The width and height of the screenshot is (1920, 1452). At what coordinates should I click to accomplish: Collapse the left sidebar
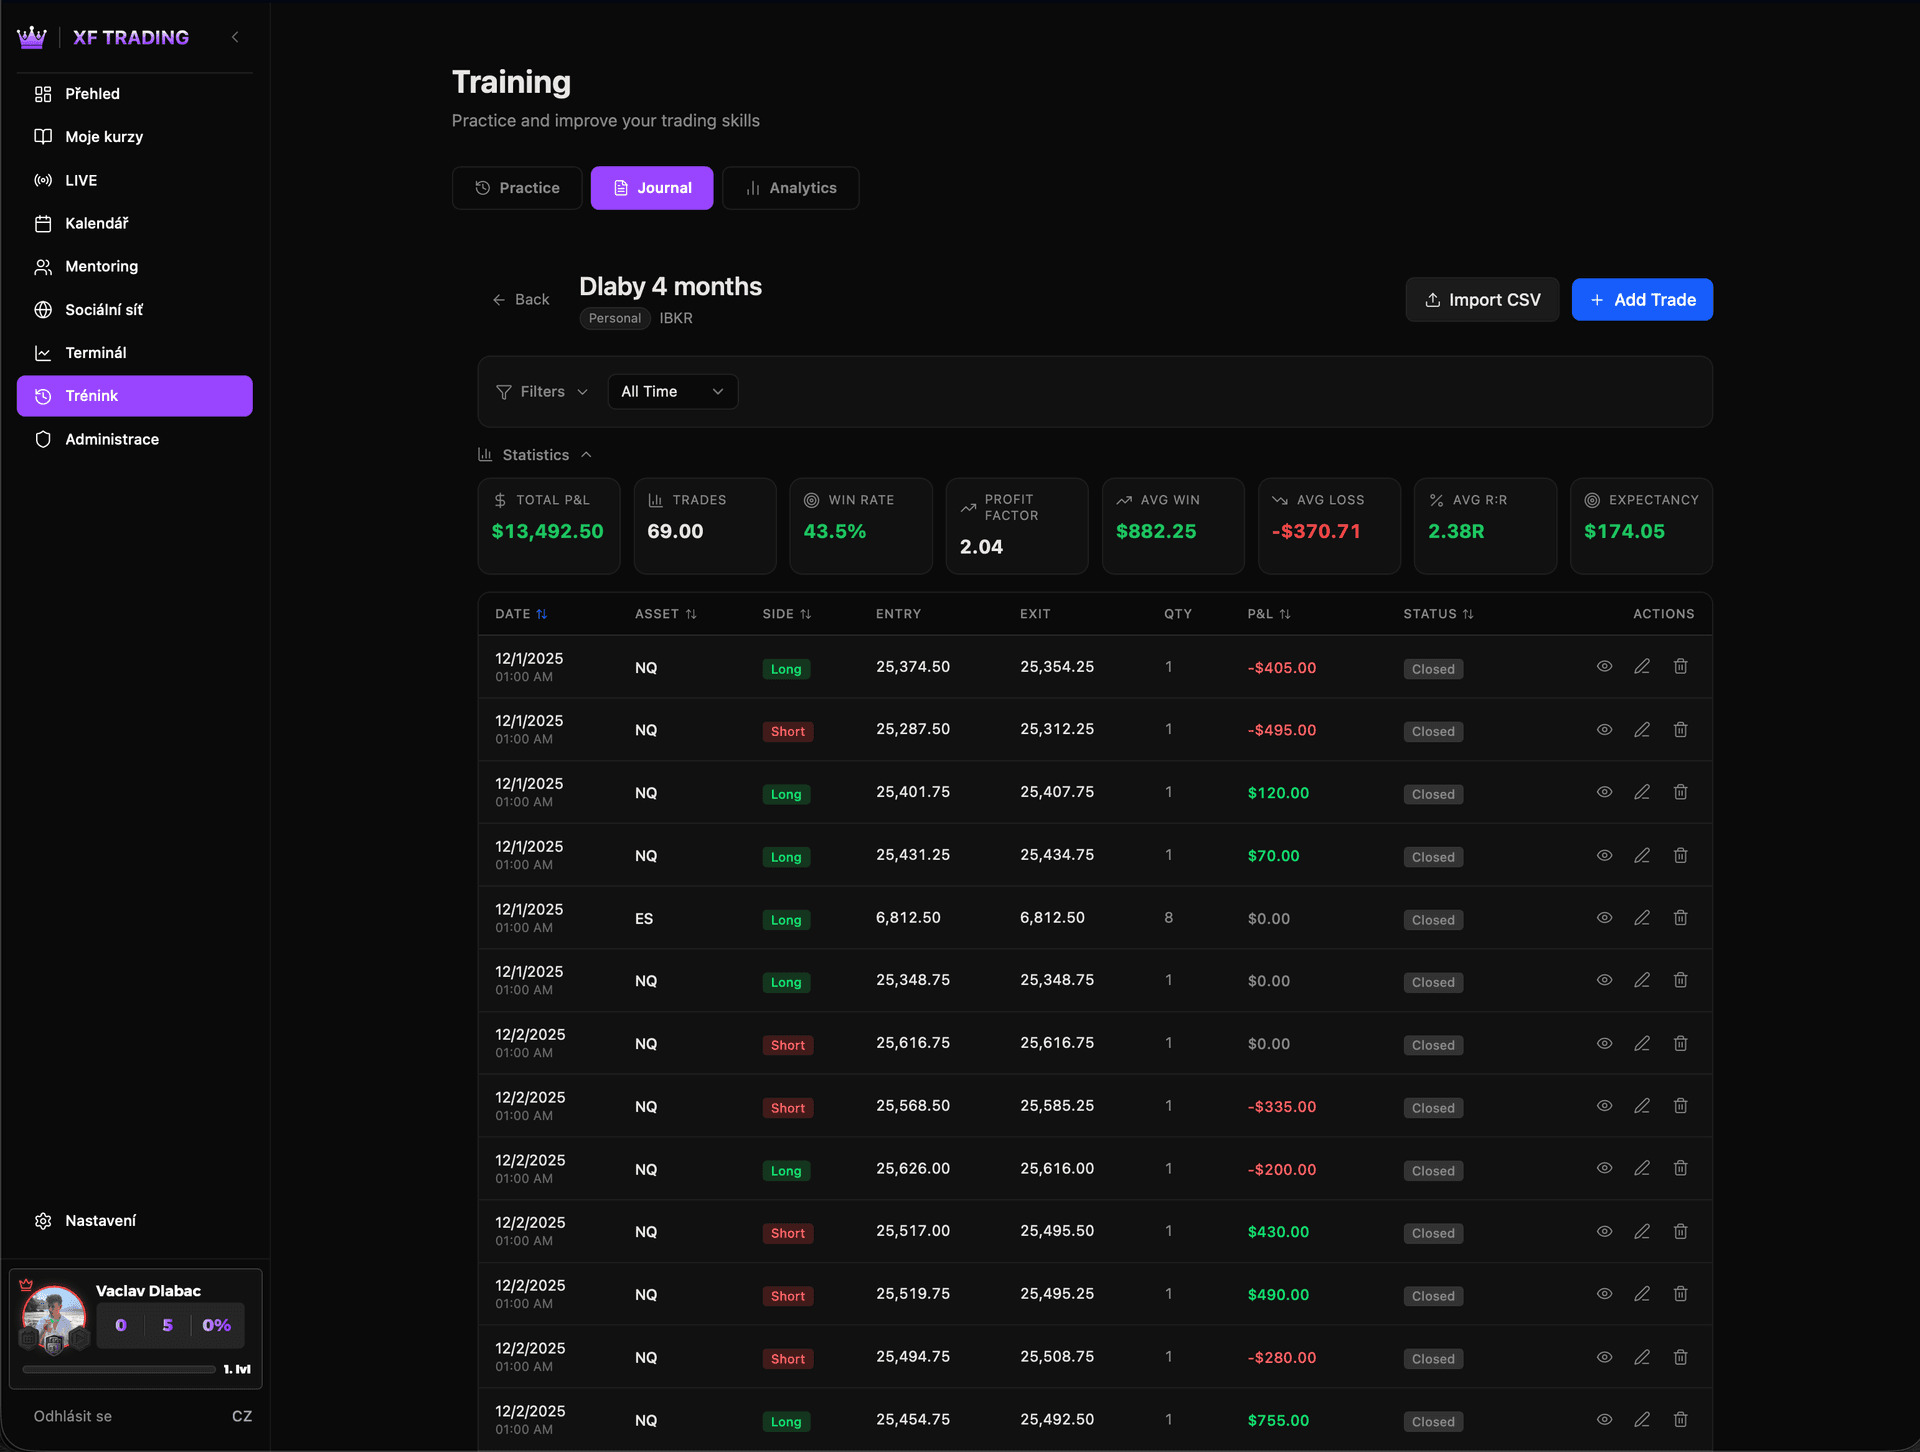[235, 37]
